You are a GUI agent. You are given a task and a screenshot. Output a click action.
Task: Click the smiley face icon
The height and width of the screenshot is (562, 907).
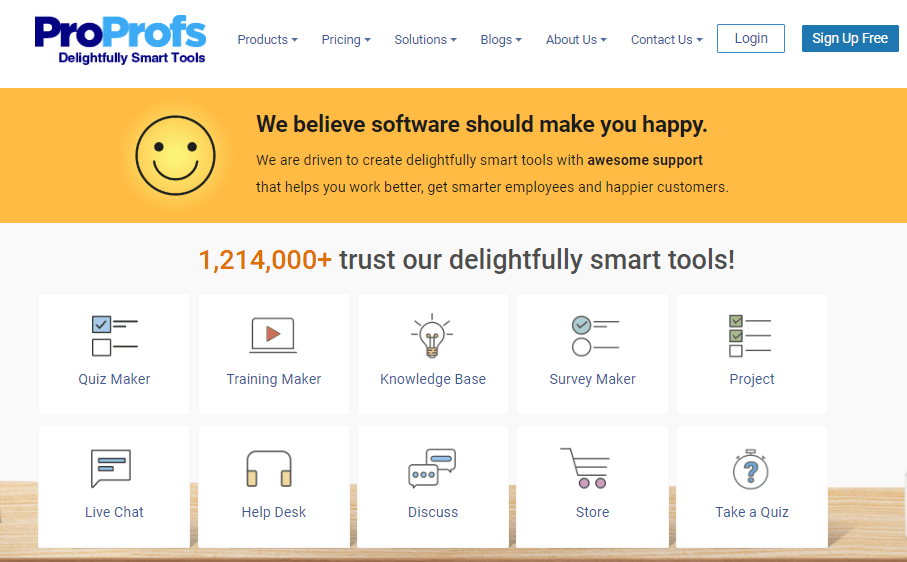click(175, 156)
